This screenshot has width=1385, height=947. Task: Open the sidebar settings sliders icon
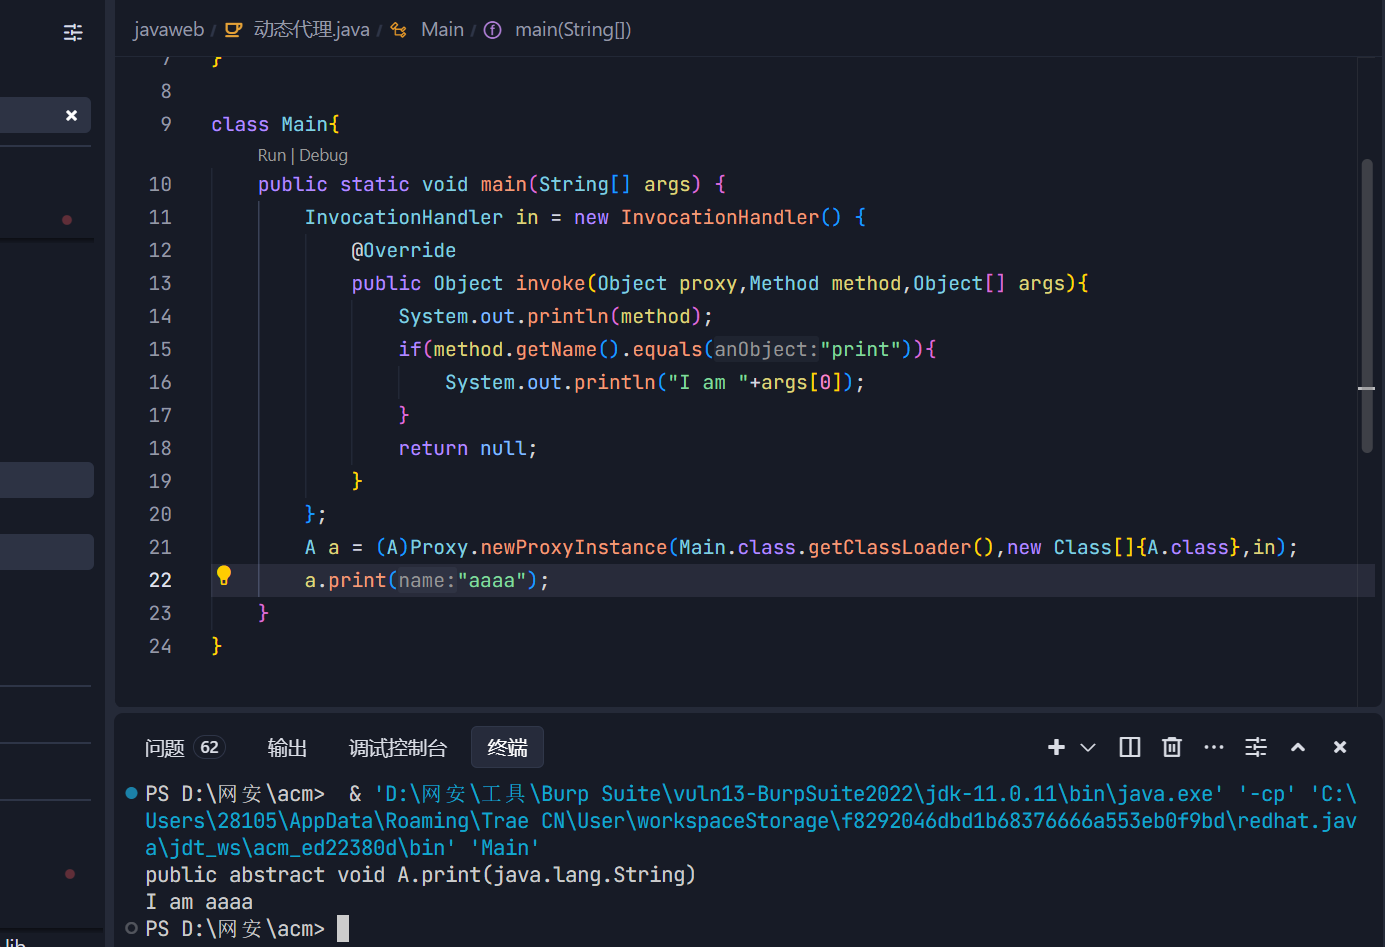[73, 33]
